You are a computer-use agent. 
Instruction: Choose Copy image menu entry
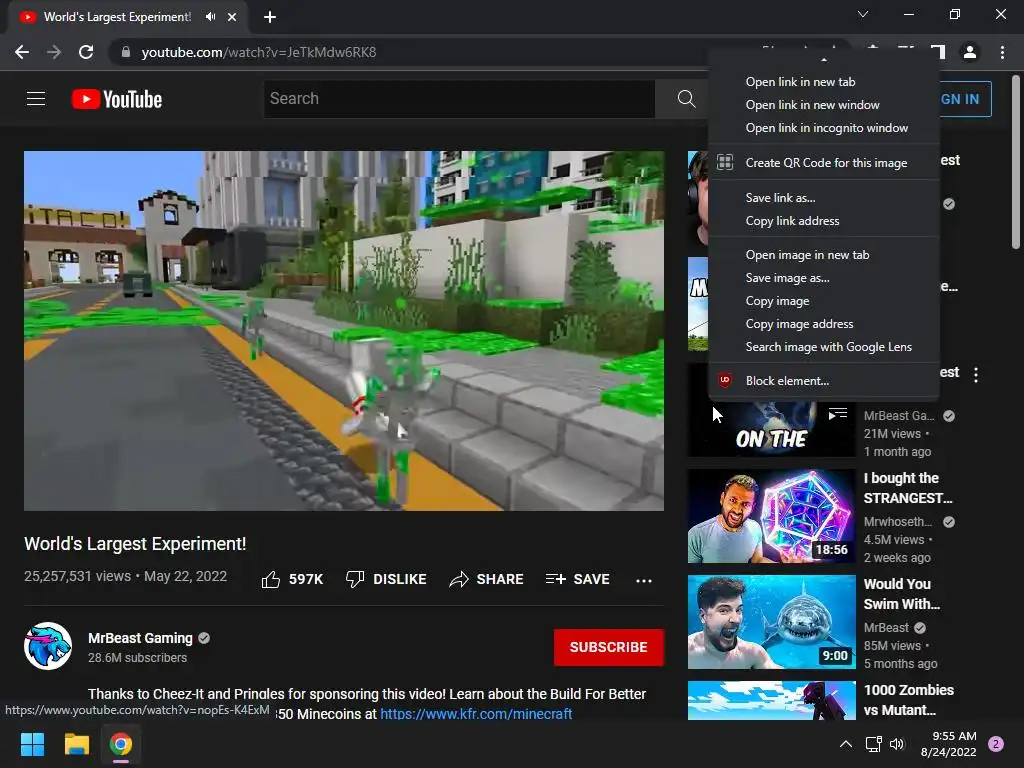click(x=824, y=300)
